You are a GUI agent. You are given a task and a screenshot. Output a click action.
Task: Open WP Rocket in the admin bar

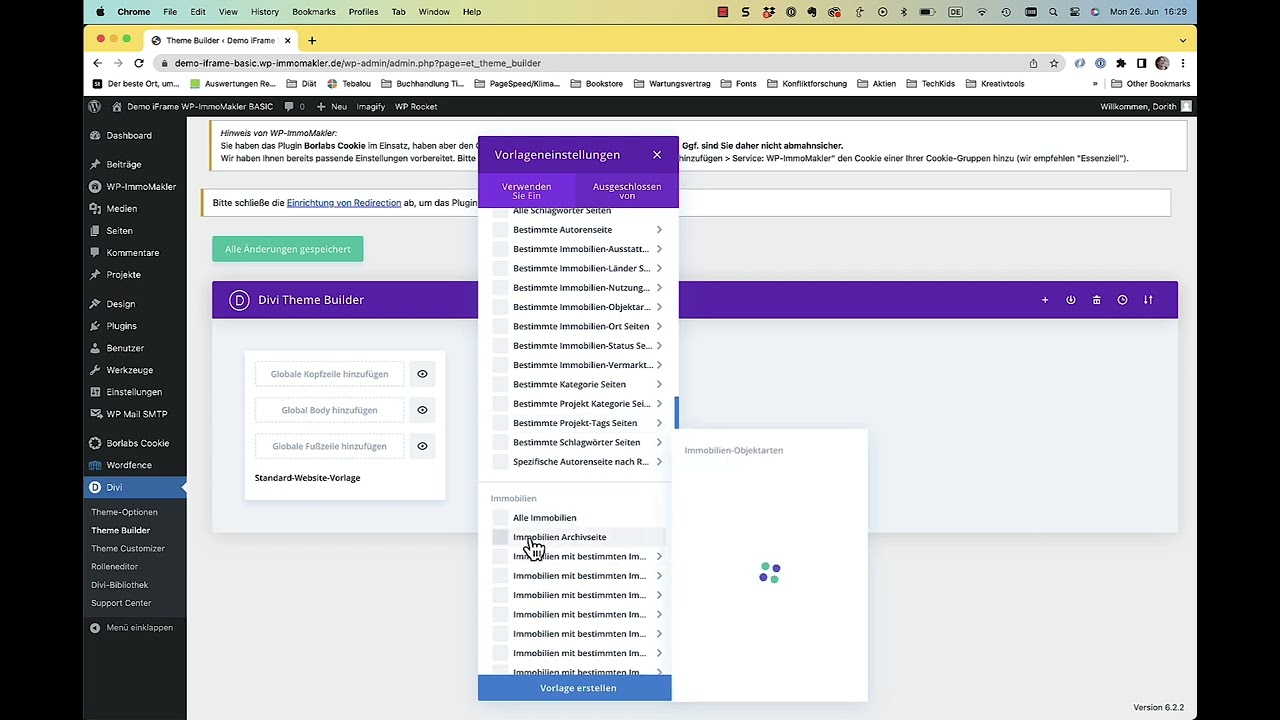pos(416,106)
